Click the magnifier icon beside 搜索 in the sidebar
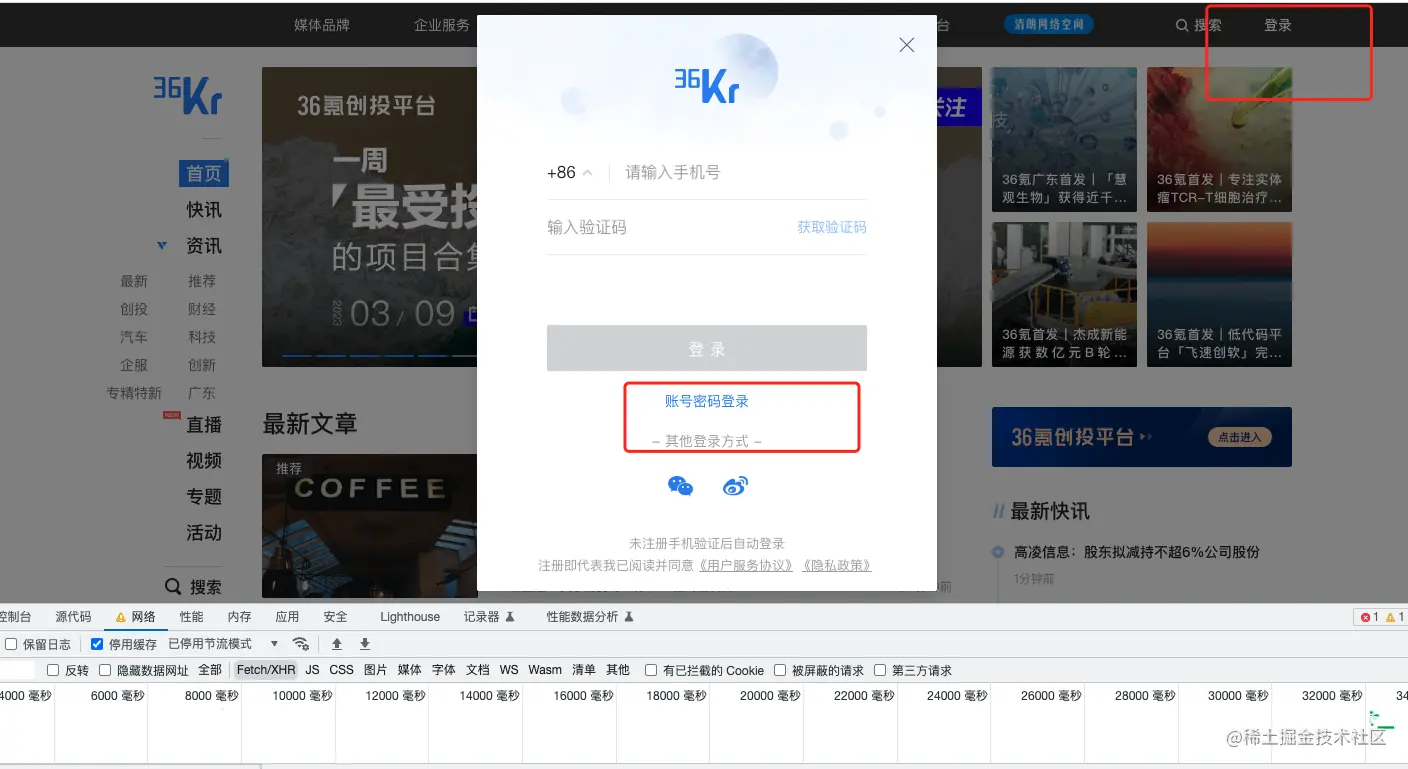This screenshot has height=769, width=1408. (173, 587)
